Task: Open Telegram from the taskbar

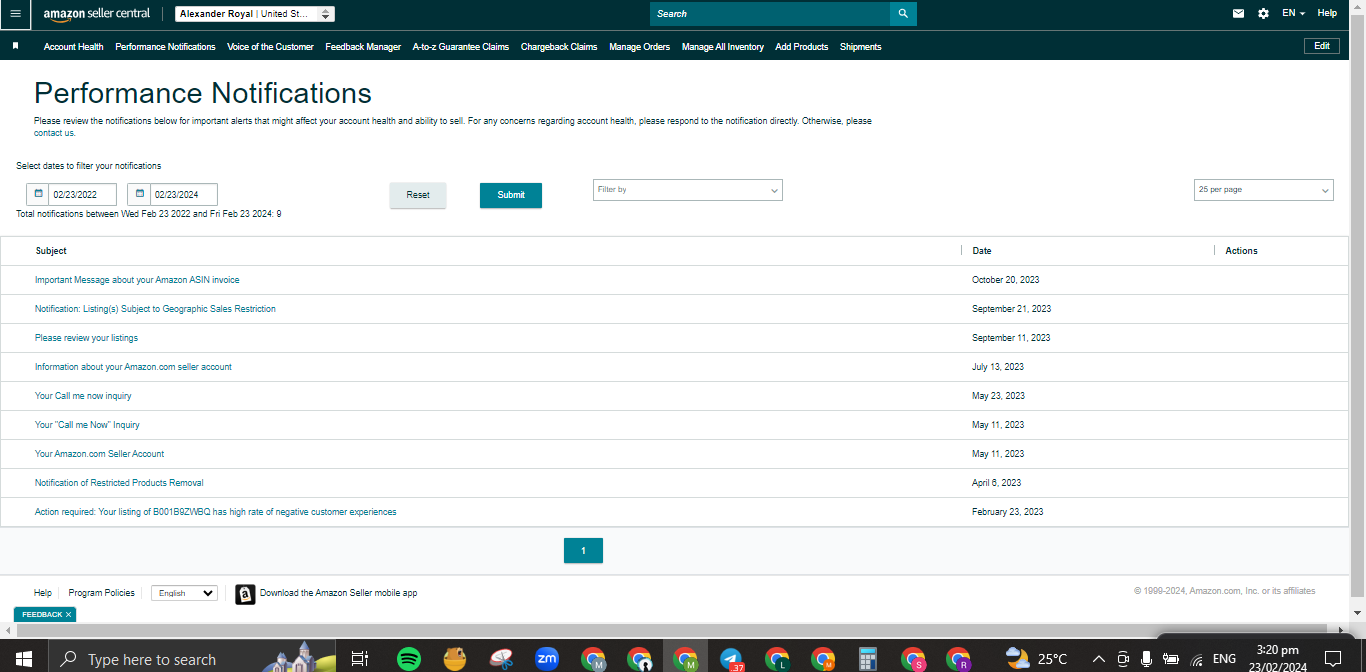Action: point(731,659)
